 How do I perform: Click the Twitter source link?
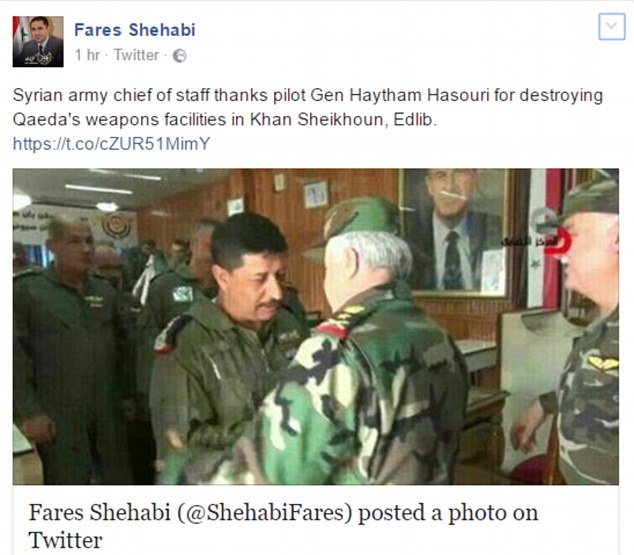point(136,55)
